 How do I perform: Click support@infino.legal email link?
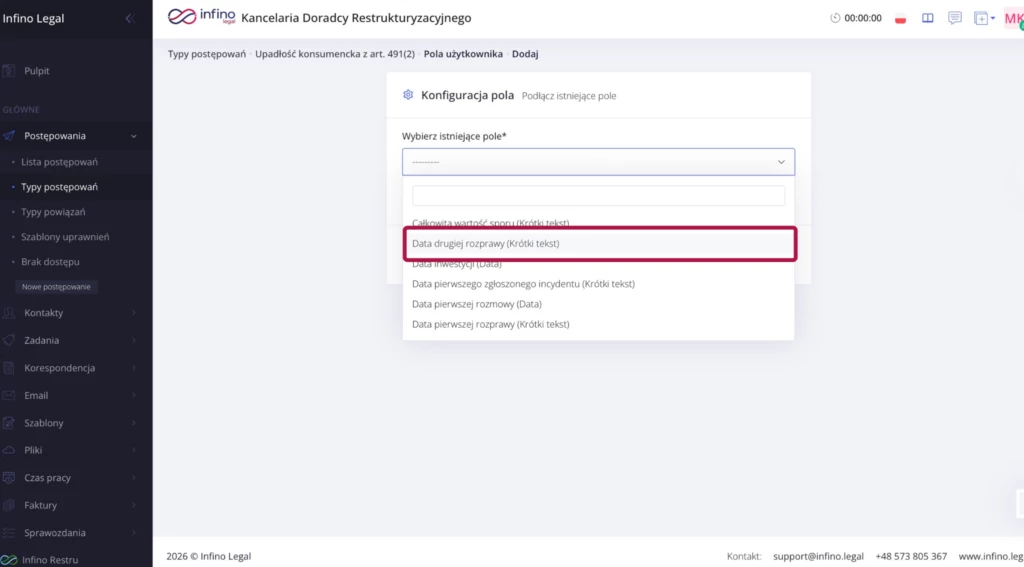(x=818, y=557)
